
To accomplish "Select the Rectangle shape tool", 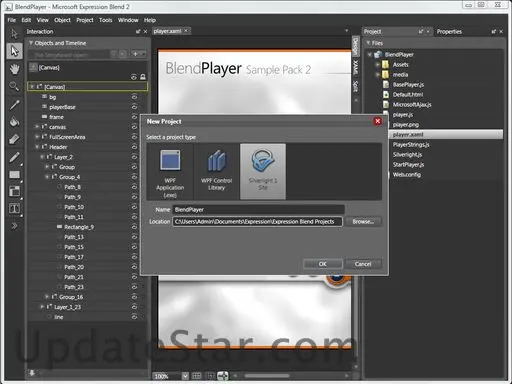I will coord(14,175).
